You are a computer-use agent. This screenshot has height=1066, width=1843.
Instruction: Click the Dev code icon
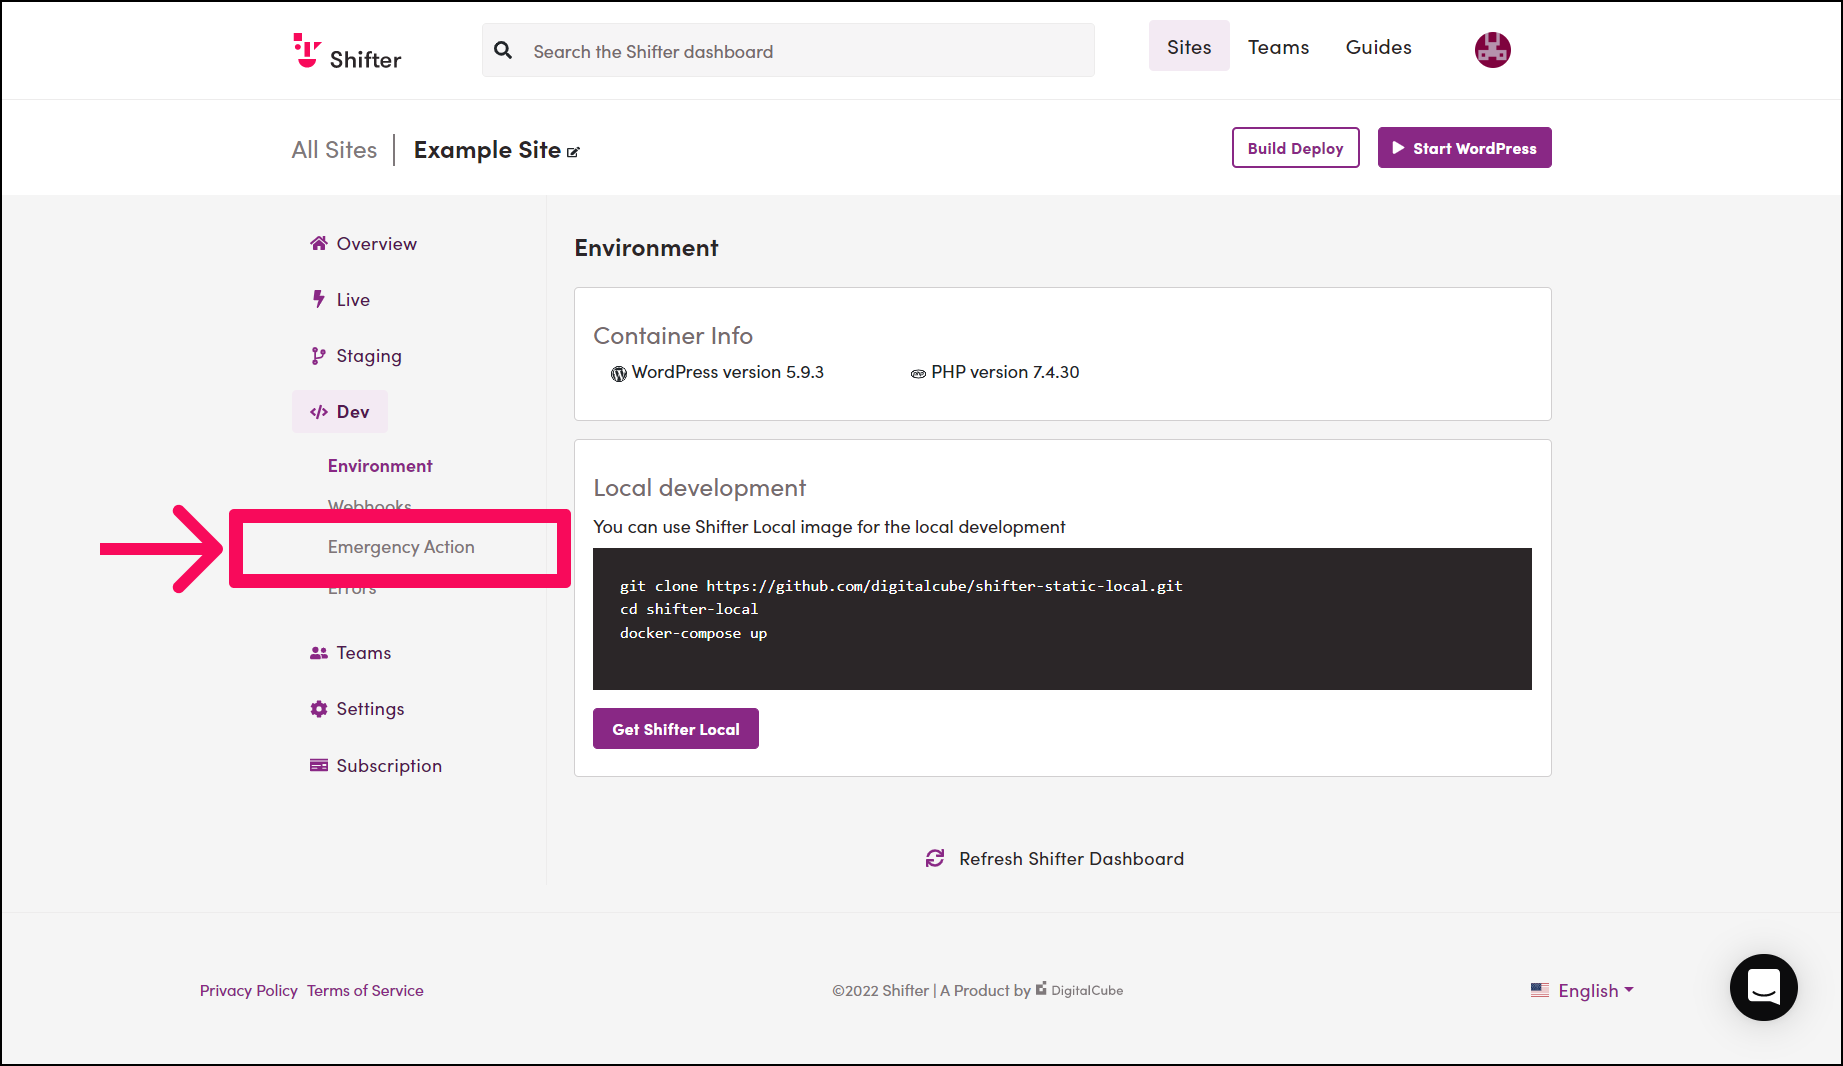[319, 412]
